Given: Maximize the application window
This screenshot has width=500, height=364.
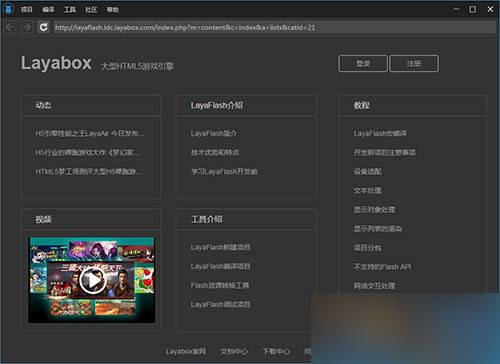Looking at the screenshot, I should (473, 9).
